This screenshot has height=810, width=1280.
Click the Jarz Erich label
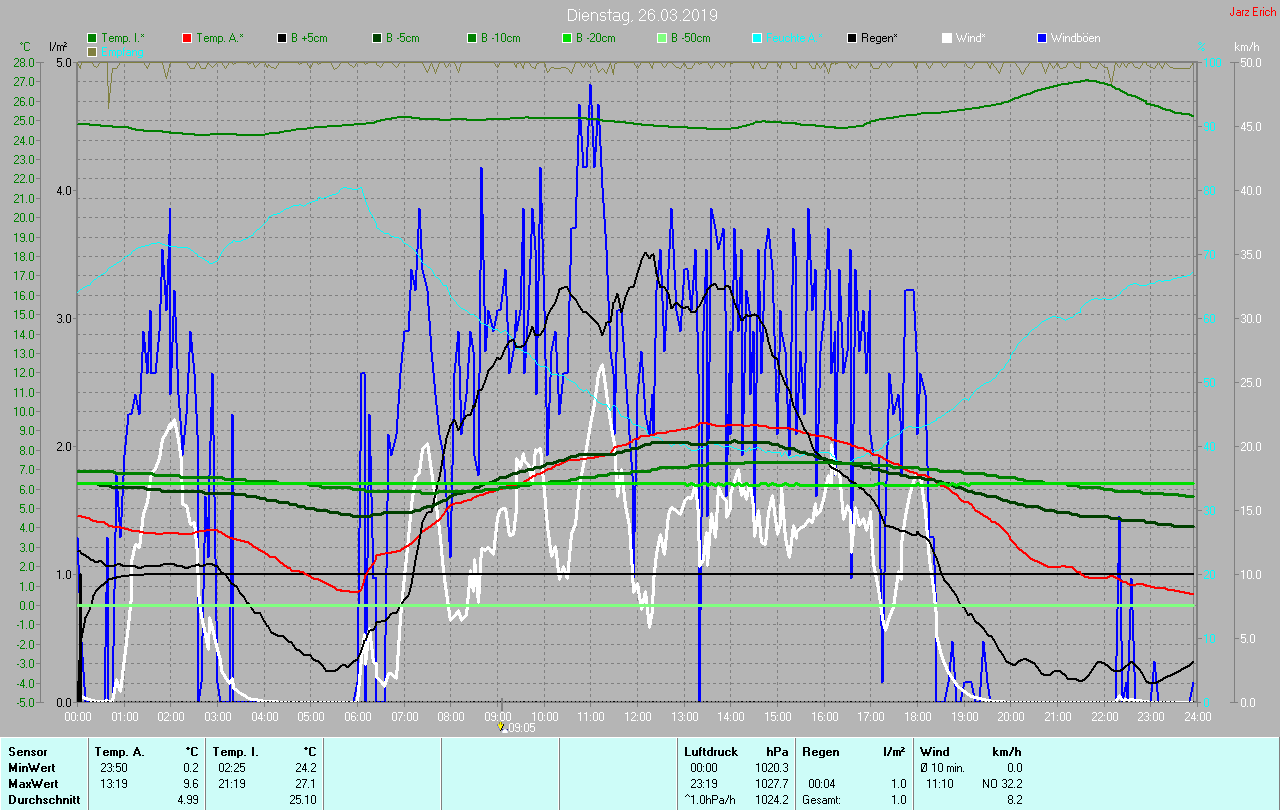tap(1252, 12)
